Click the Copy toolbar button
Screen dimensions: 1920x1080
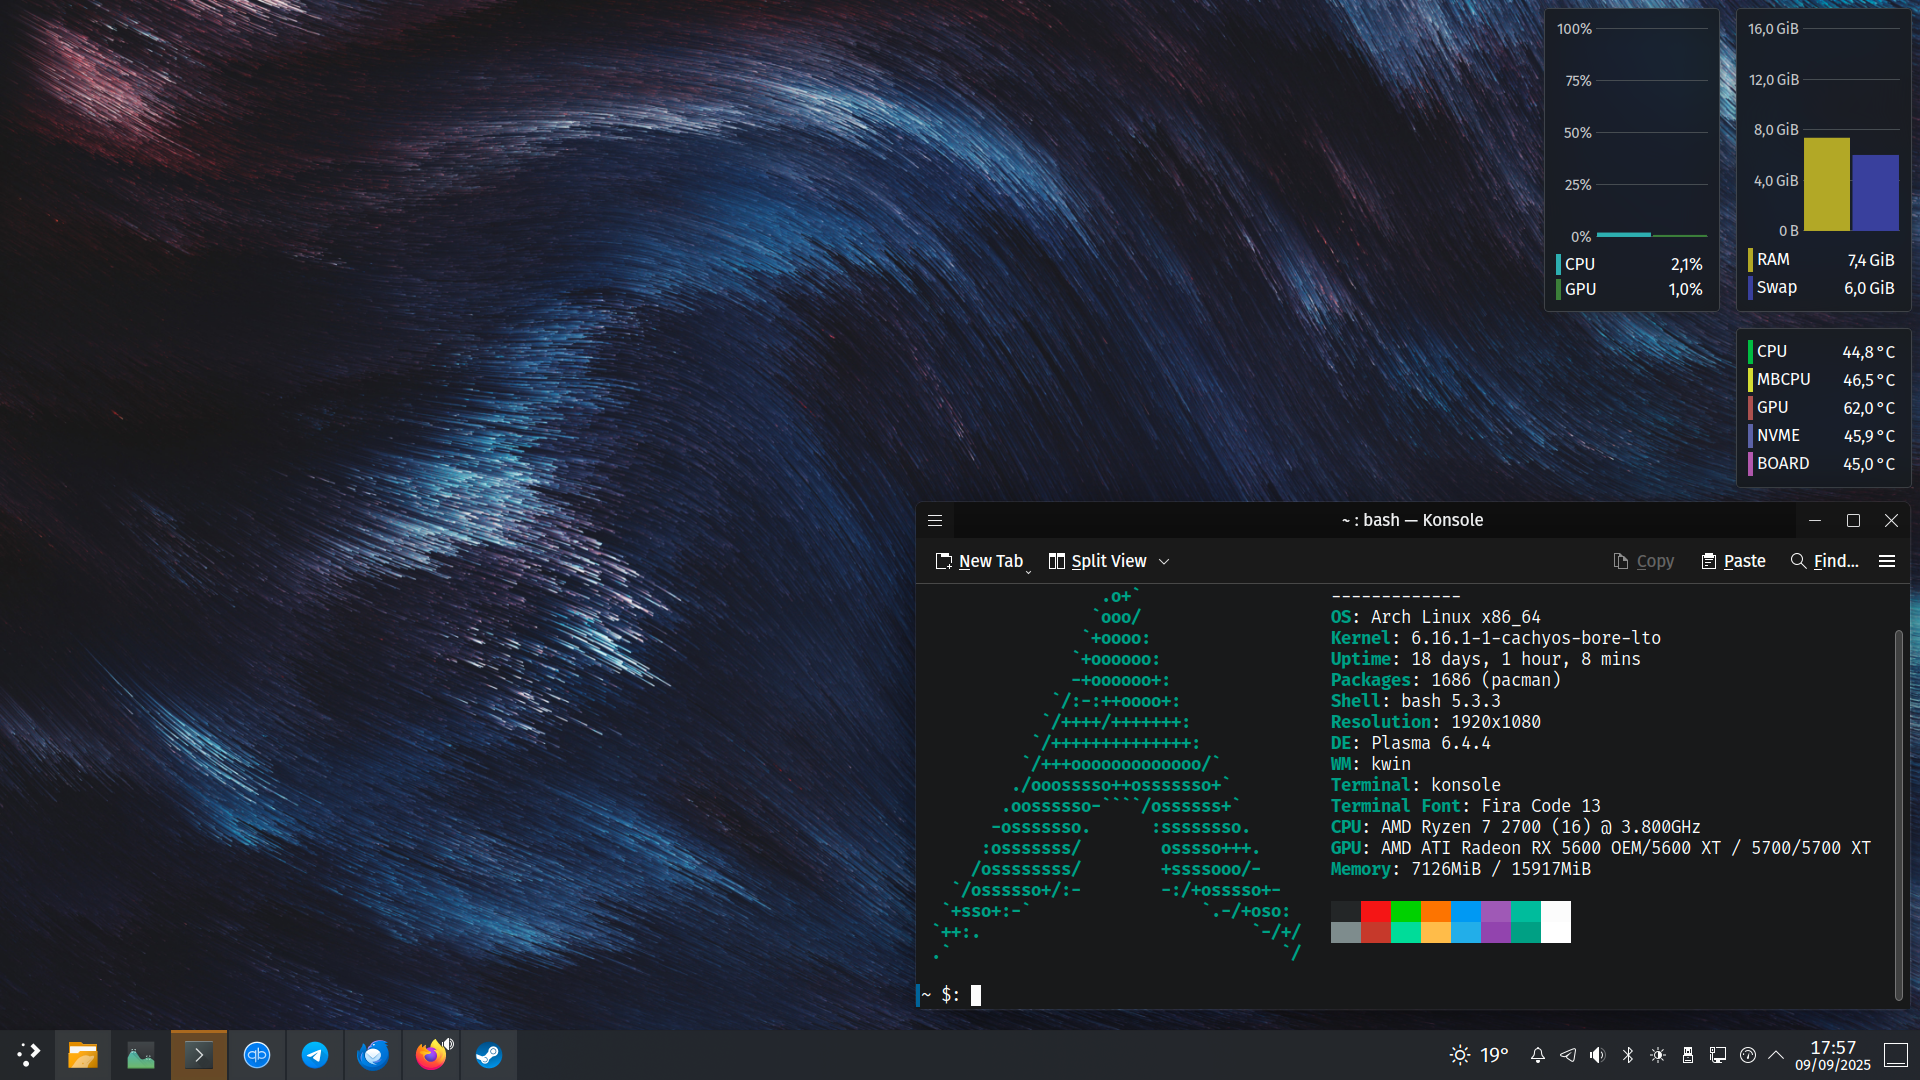point(1643,561)
